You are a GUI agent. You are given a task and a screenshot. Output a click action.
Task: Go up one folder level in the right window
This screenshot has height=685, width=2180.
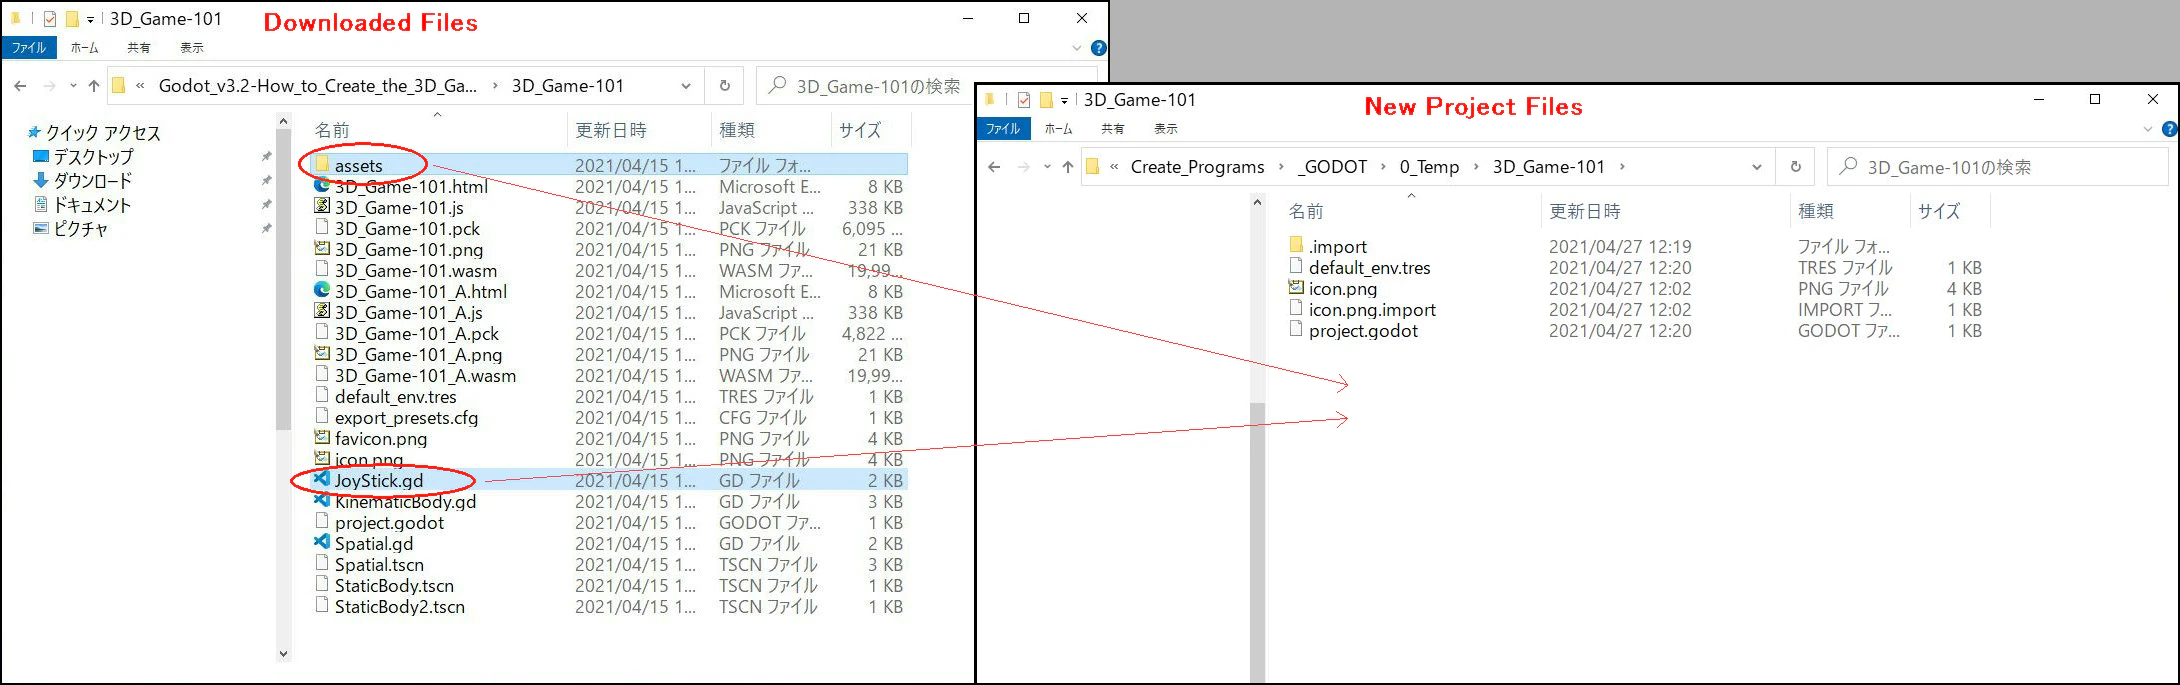(x=1067, y=167)
